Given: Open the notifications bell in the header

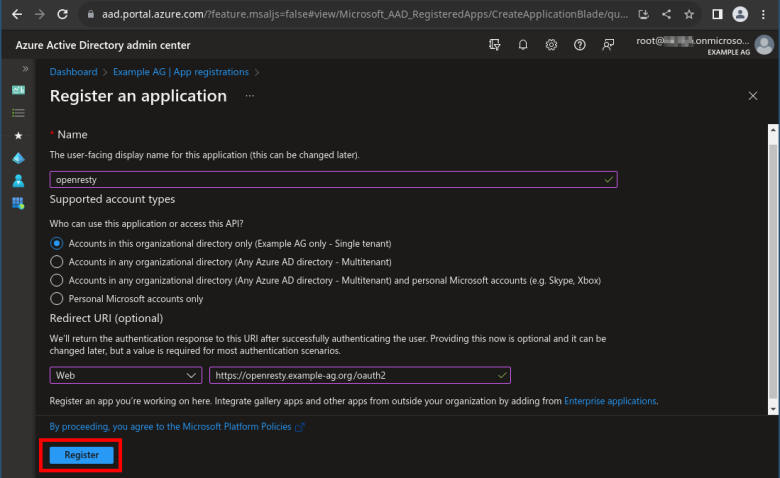Looking at the screenshot, I should [x=523, y=45].
